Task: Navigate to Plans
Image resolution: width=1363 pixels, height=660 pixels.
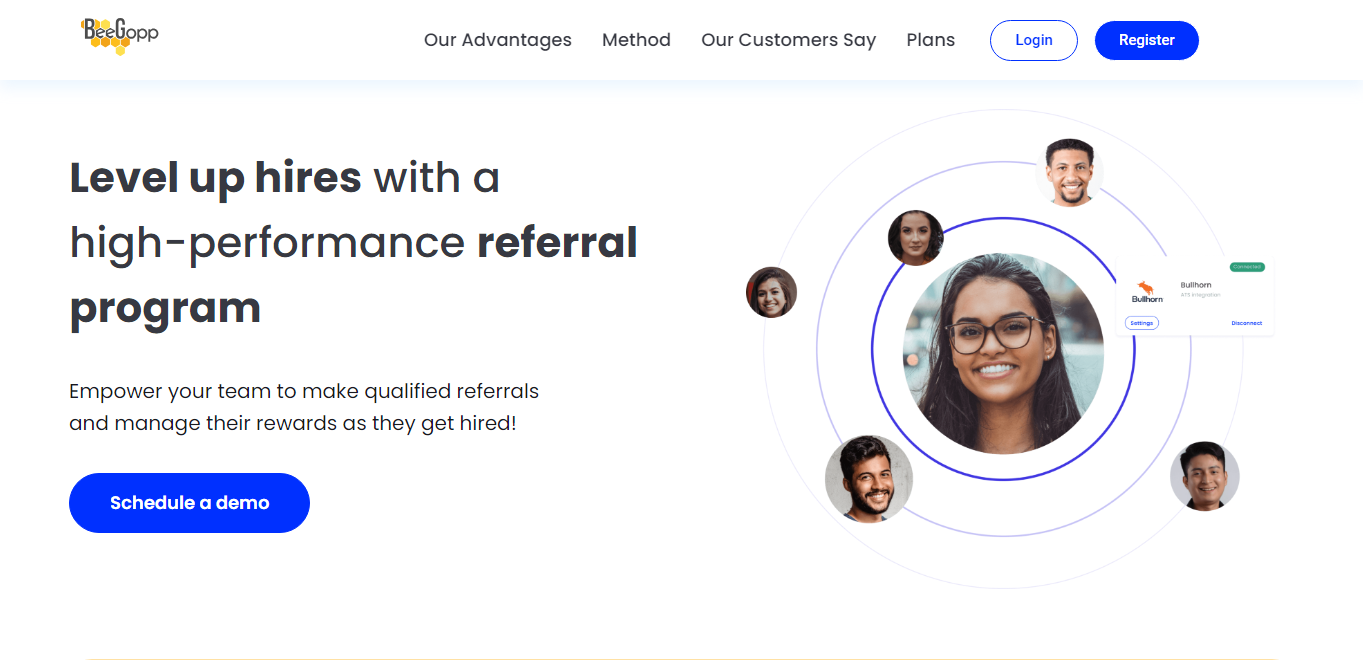Action: click(931, 40)
